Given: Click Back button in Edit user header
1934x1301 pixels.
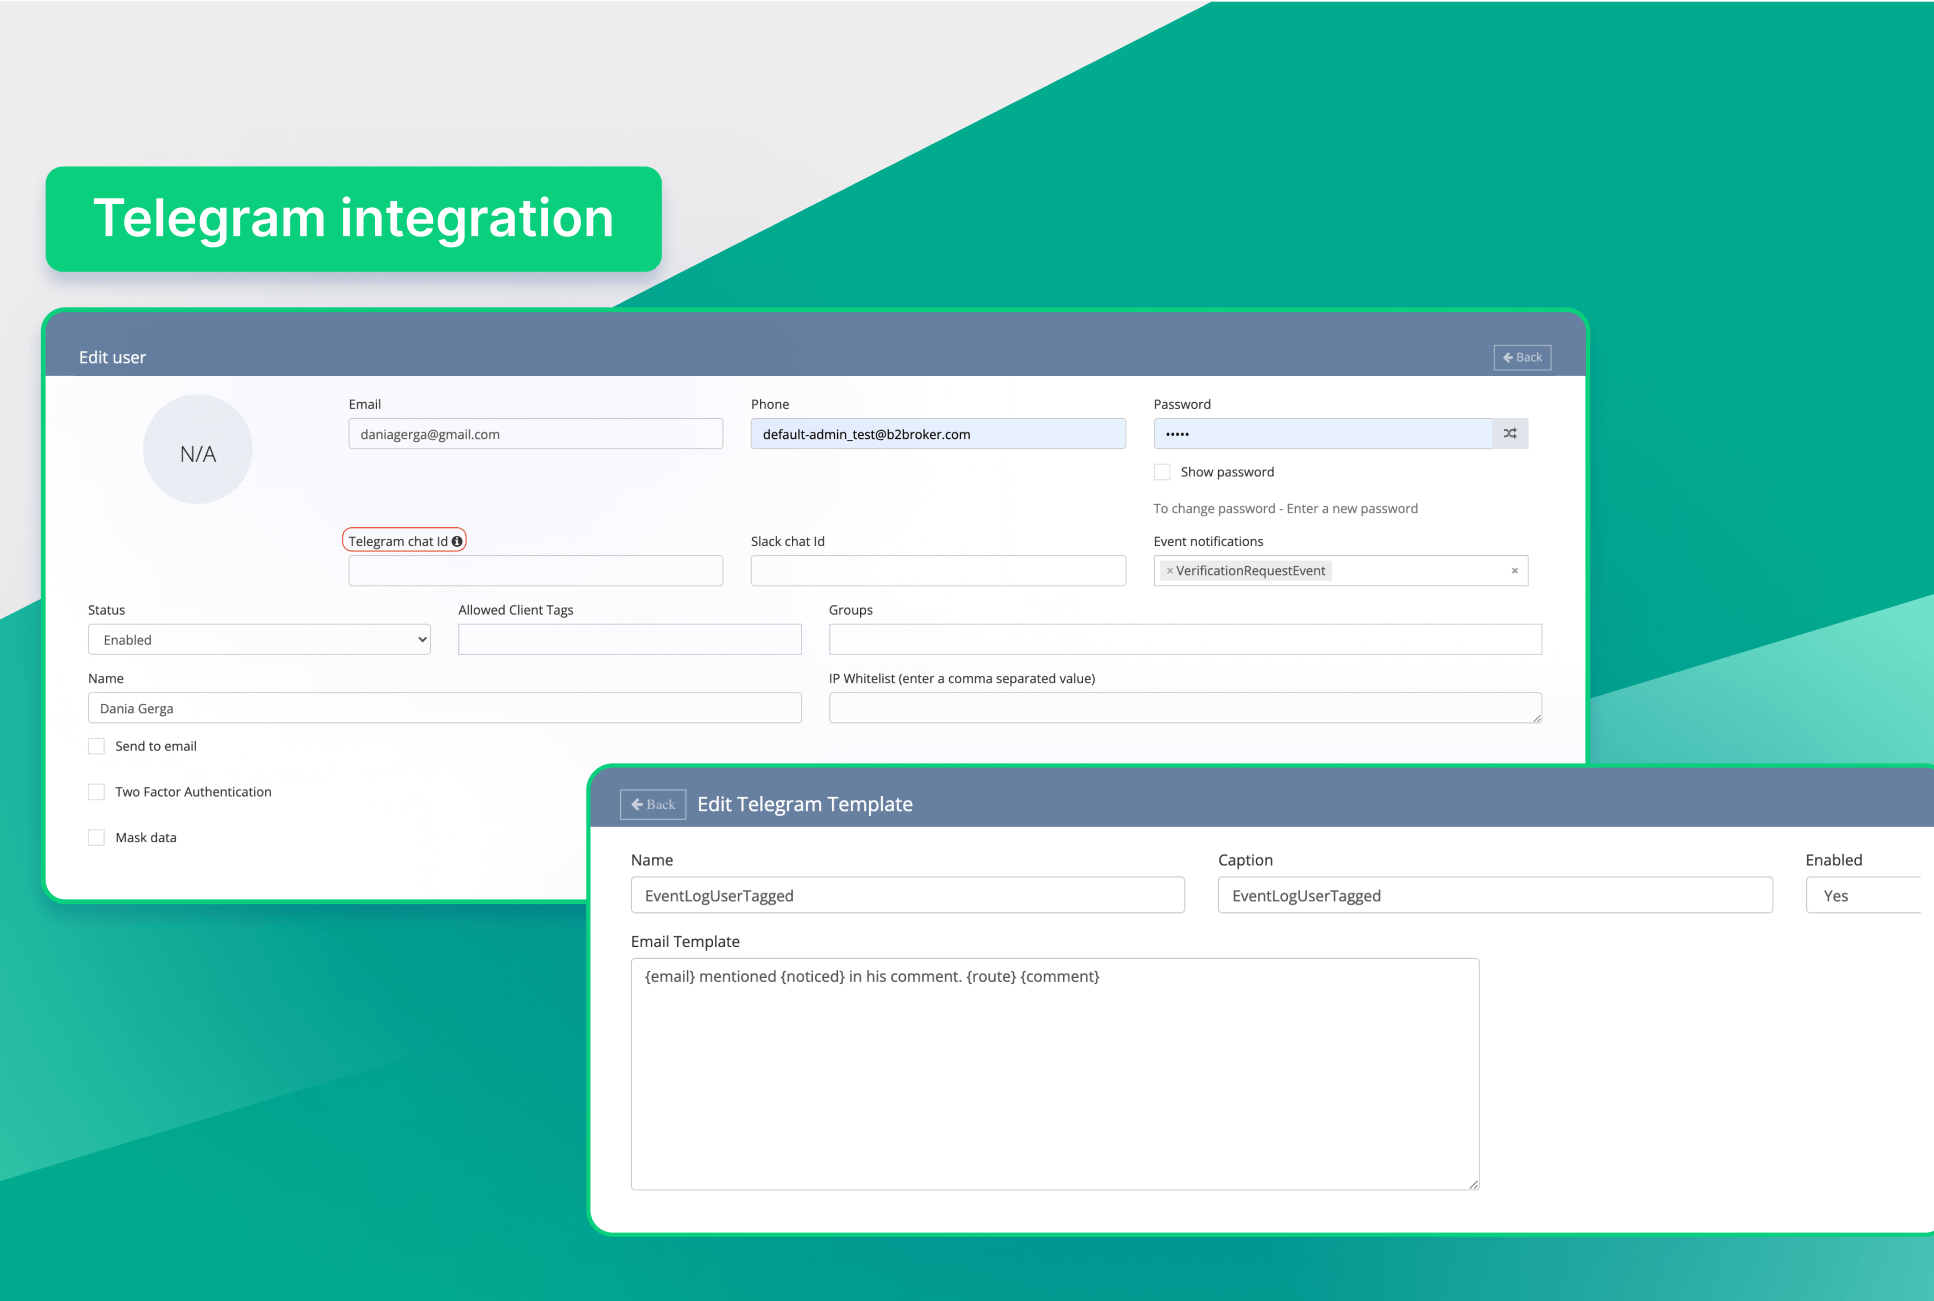Looking at the screenshot, I should [x=1521, y=358].
